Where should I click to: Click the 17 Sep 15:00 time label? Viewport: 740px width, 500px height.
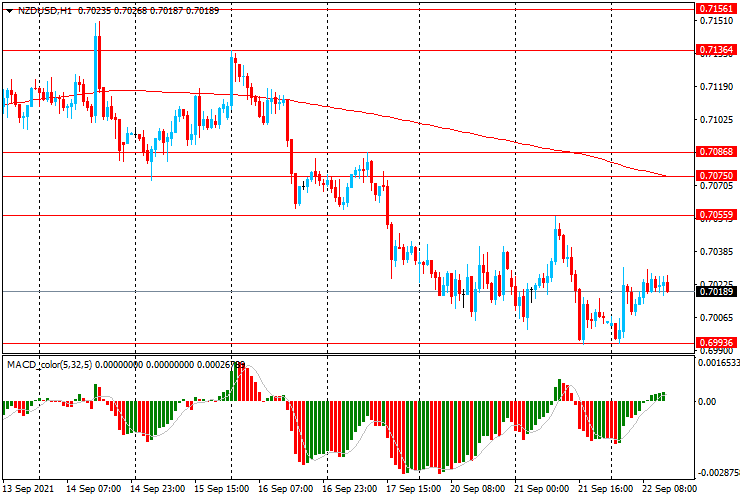click(x=415, y=490)
